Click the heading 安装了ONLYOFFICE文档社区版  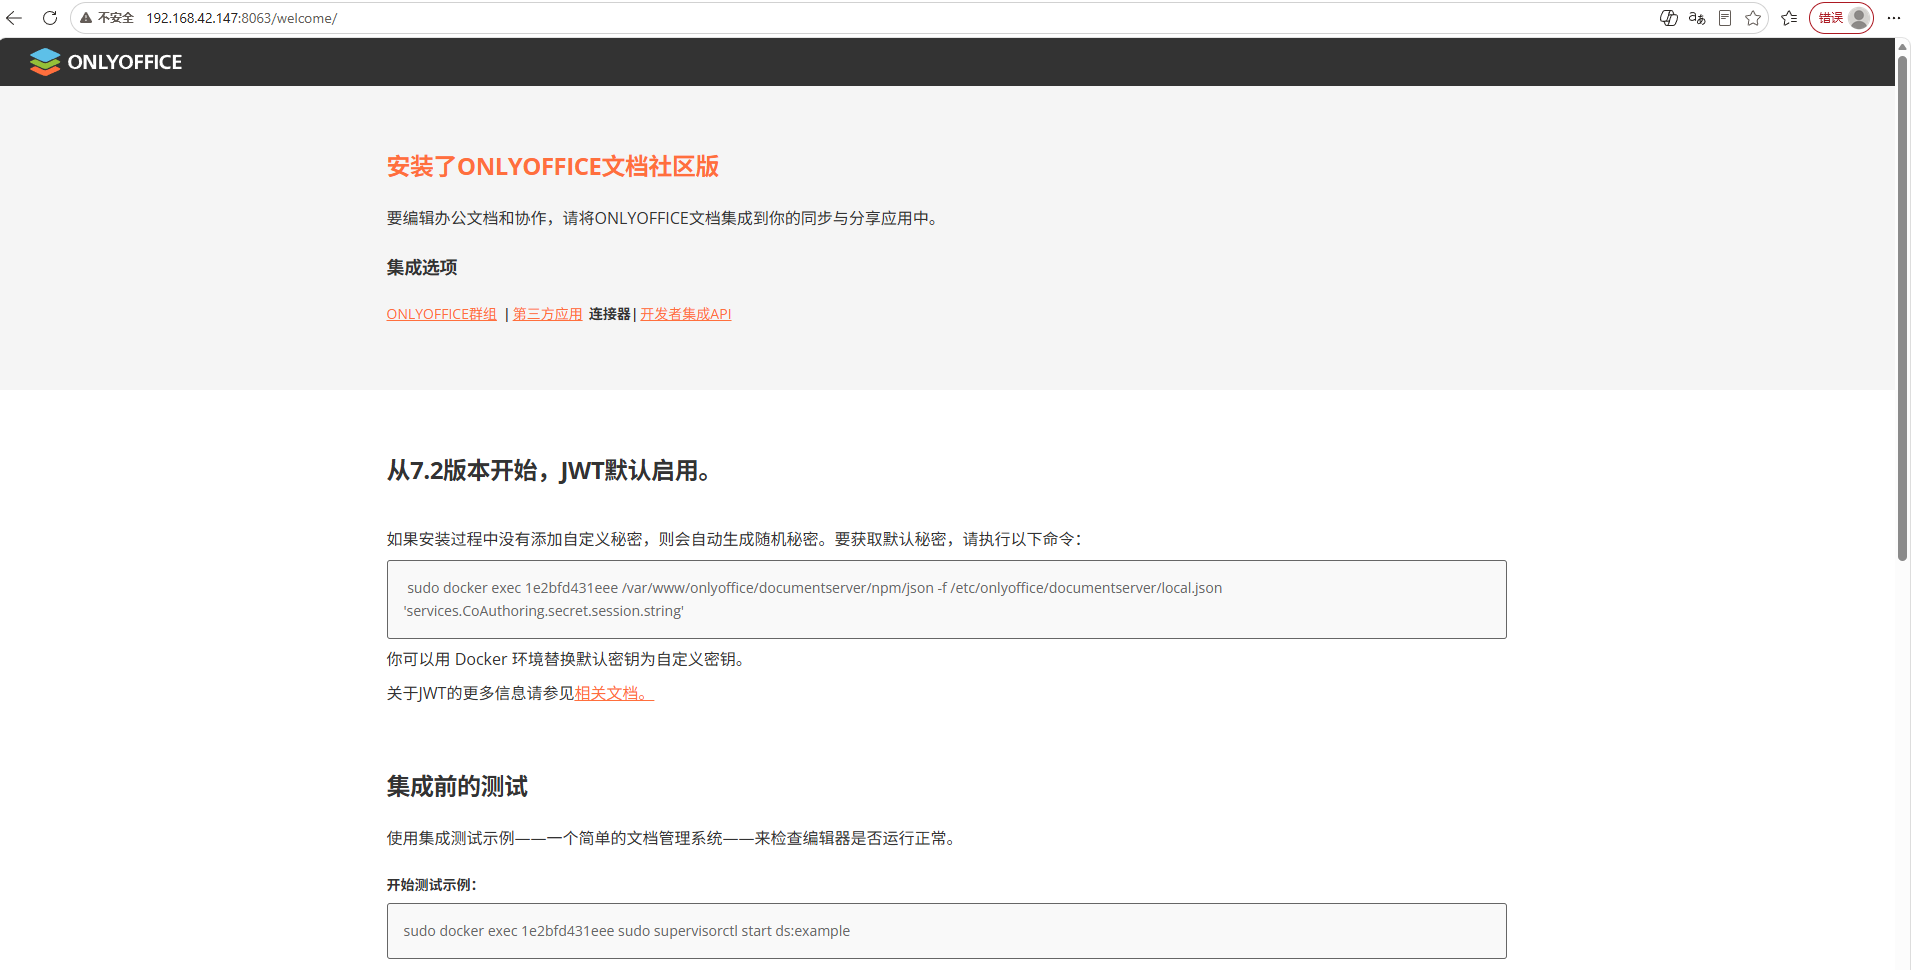click(553, 167)
